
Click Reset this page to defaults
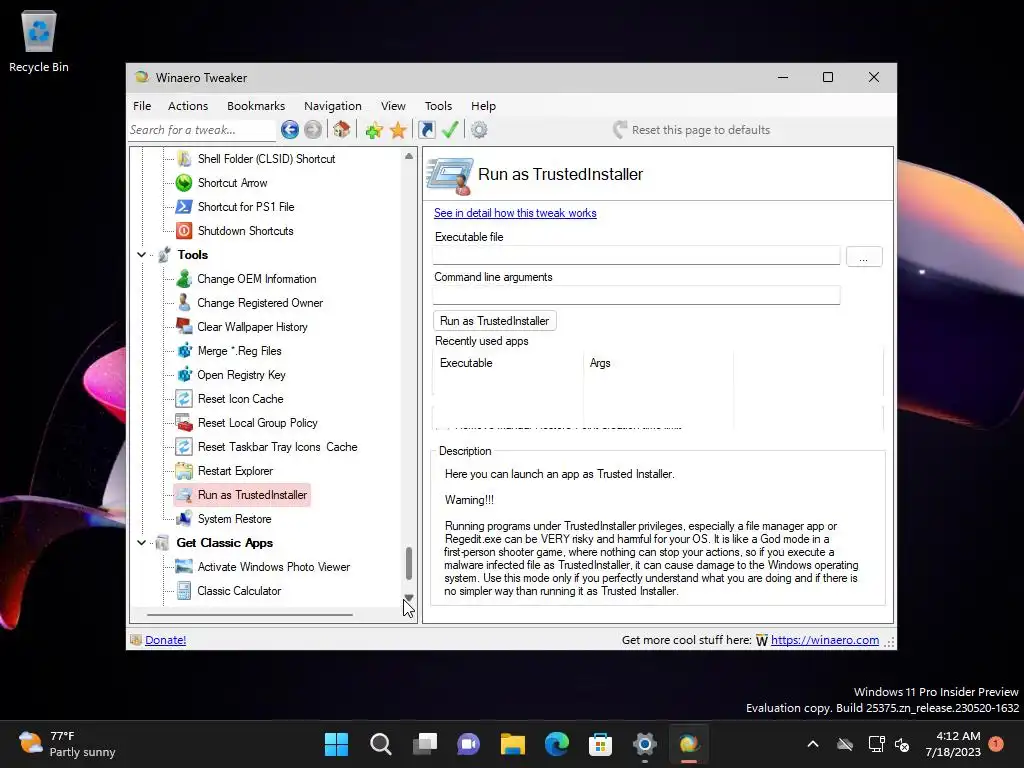pos(692,130)
